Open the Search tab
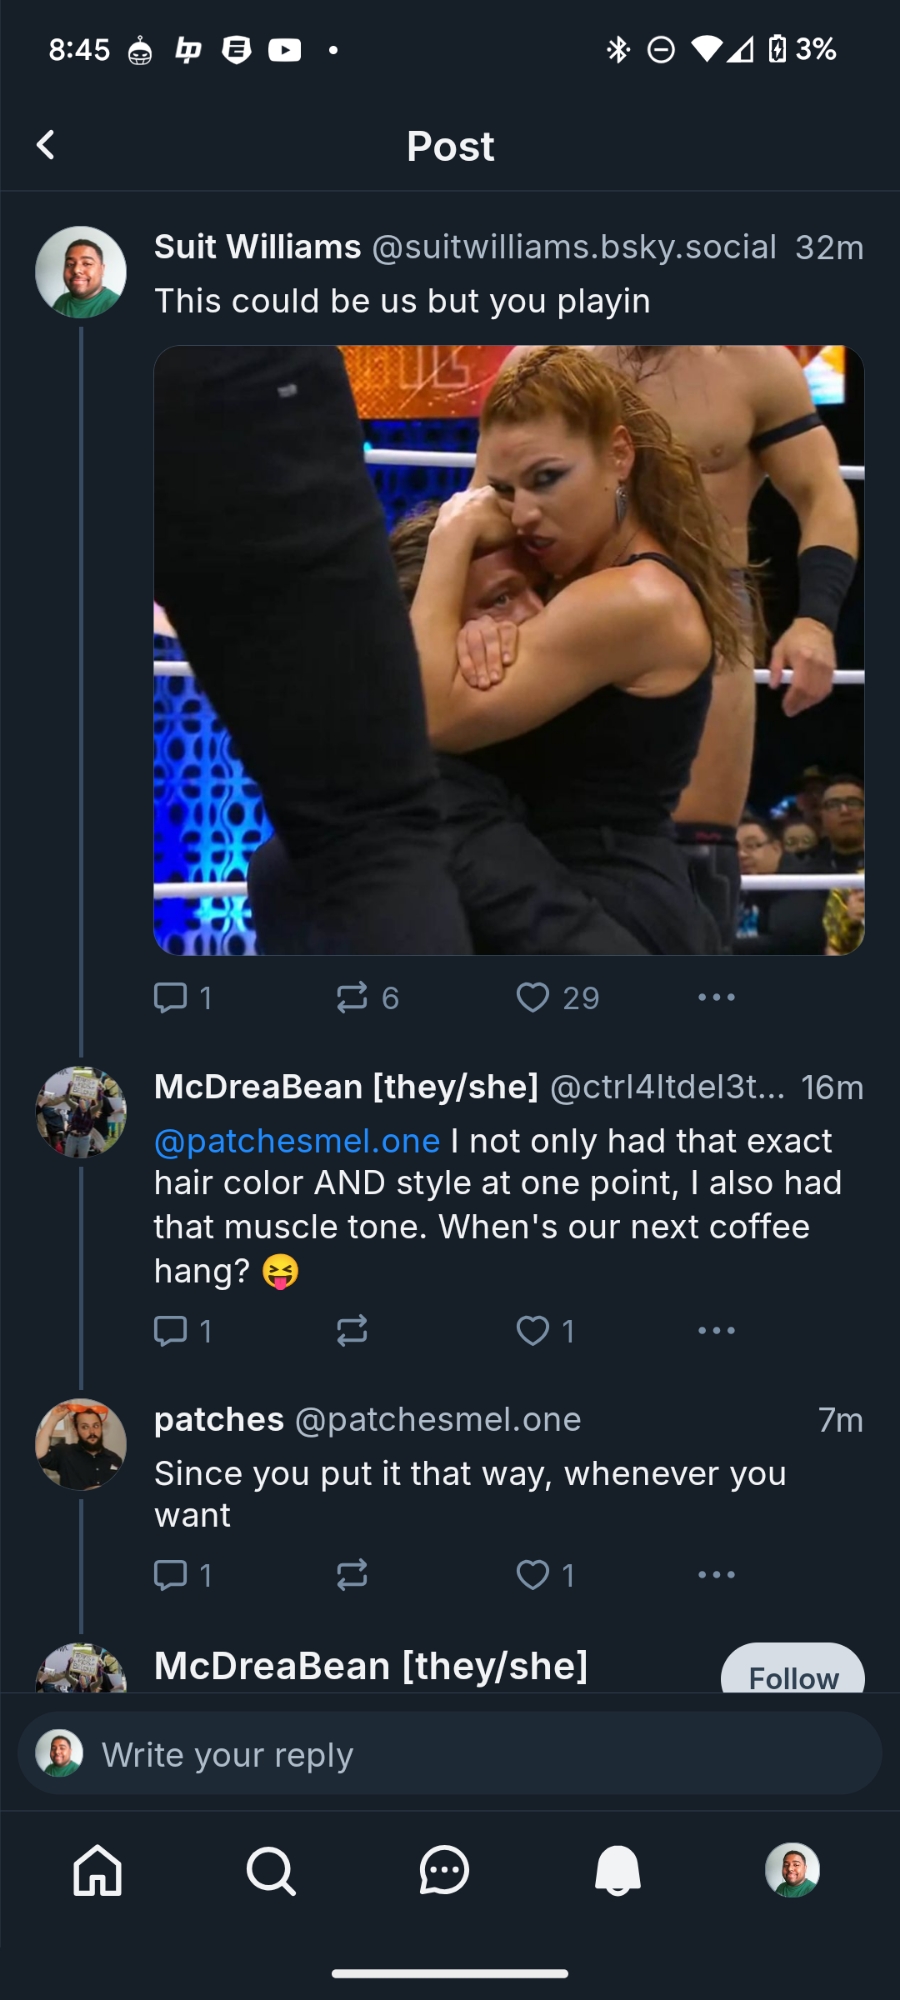900x2000 pixels. coord(271,1870)
